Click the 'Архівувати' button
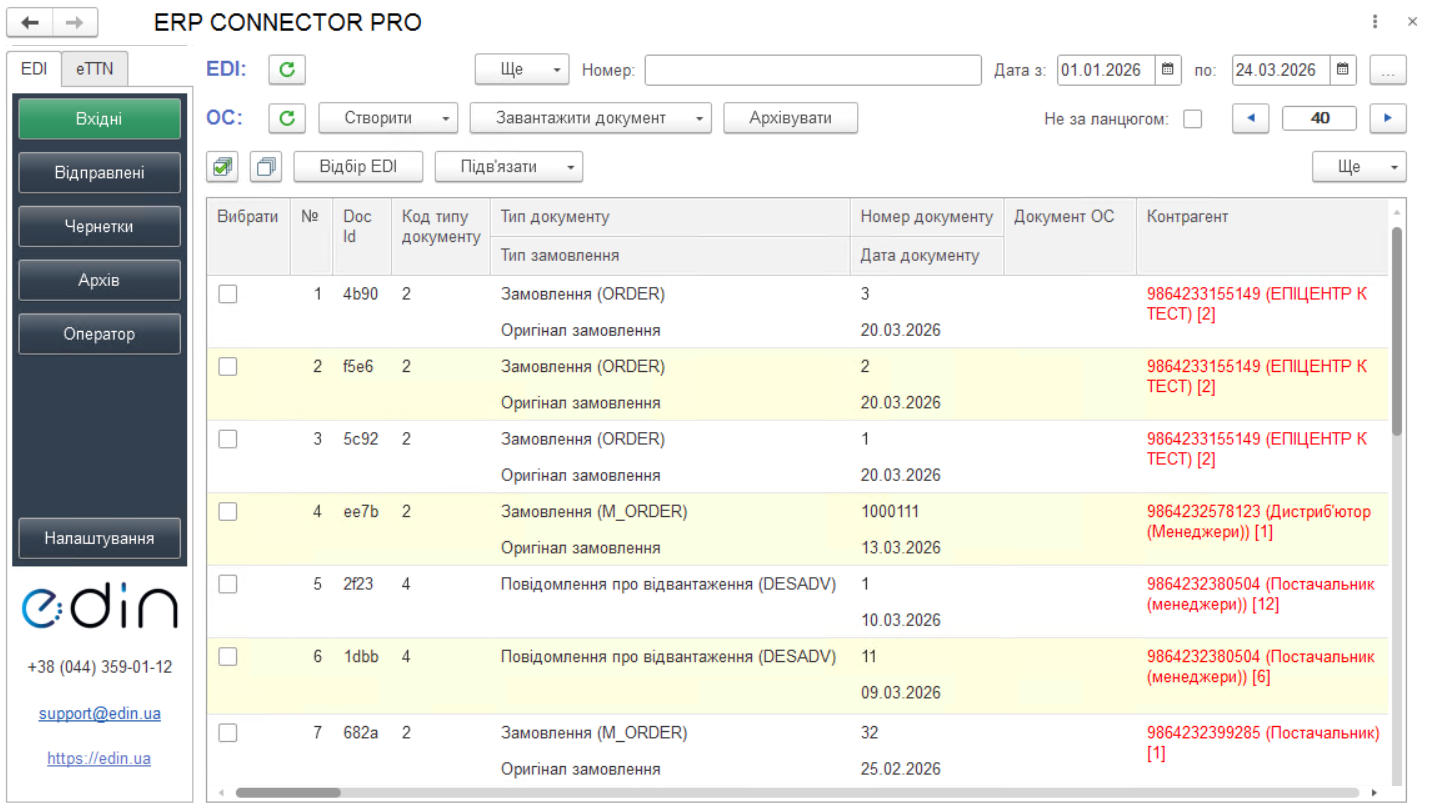This screenshot has width=1431, height=809. click(790, 118)
